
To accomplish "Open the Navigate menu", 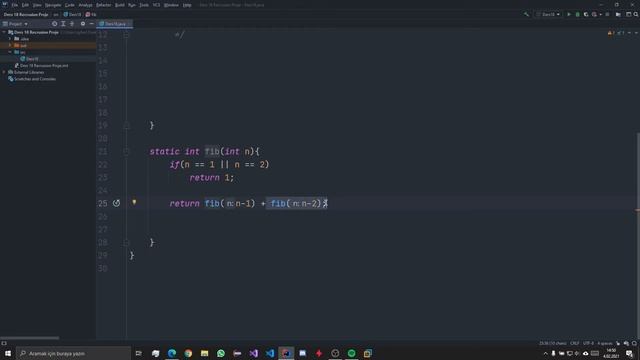I will pyautogui.click(x=53, y=5).
